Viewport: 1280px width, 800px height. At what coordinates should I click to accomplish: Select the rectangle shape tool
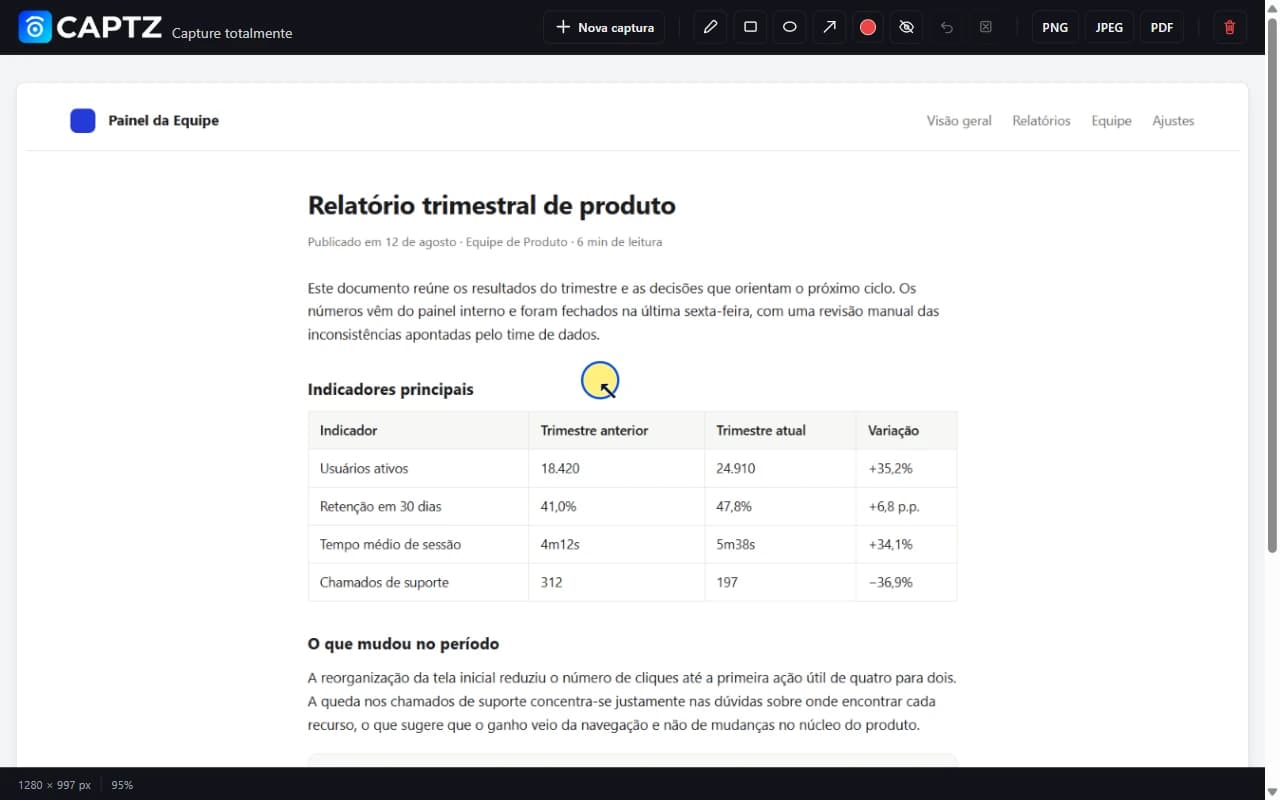tap(750, 27)
